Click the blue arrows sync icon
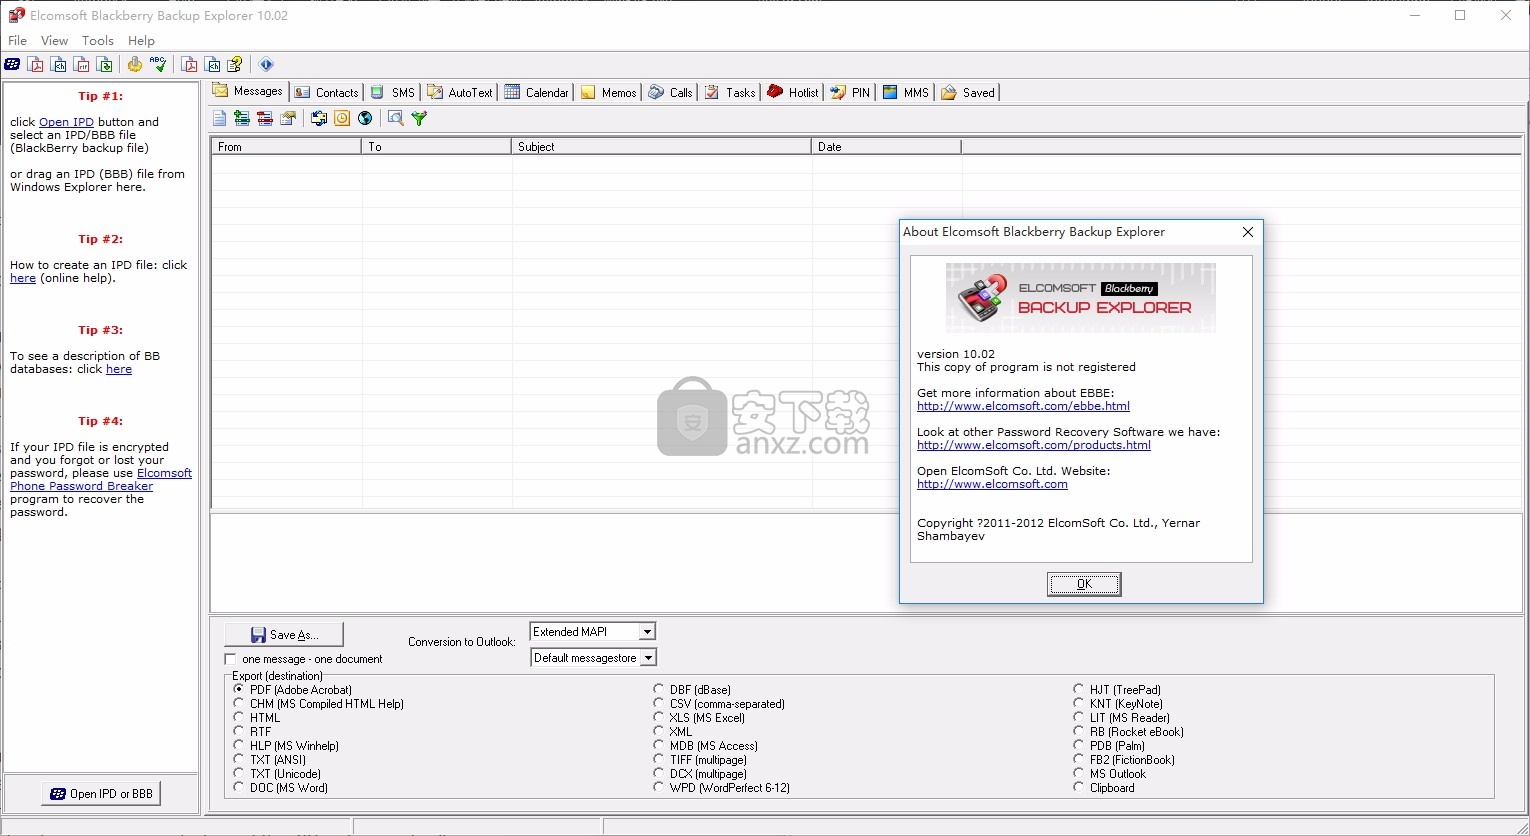This screenshot has width=1530, height=836. tap(319, 118)
